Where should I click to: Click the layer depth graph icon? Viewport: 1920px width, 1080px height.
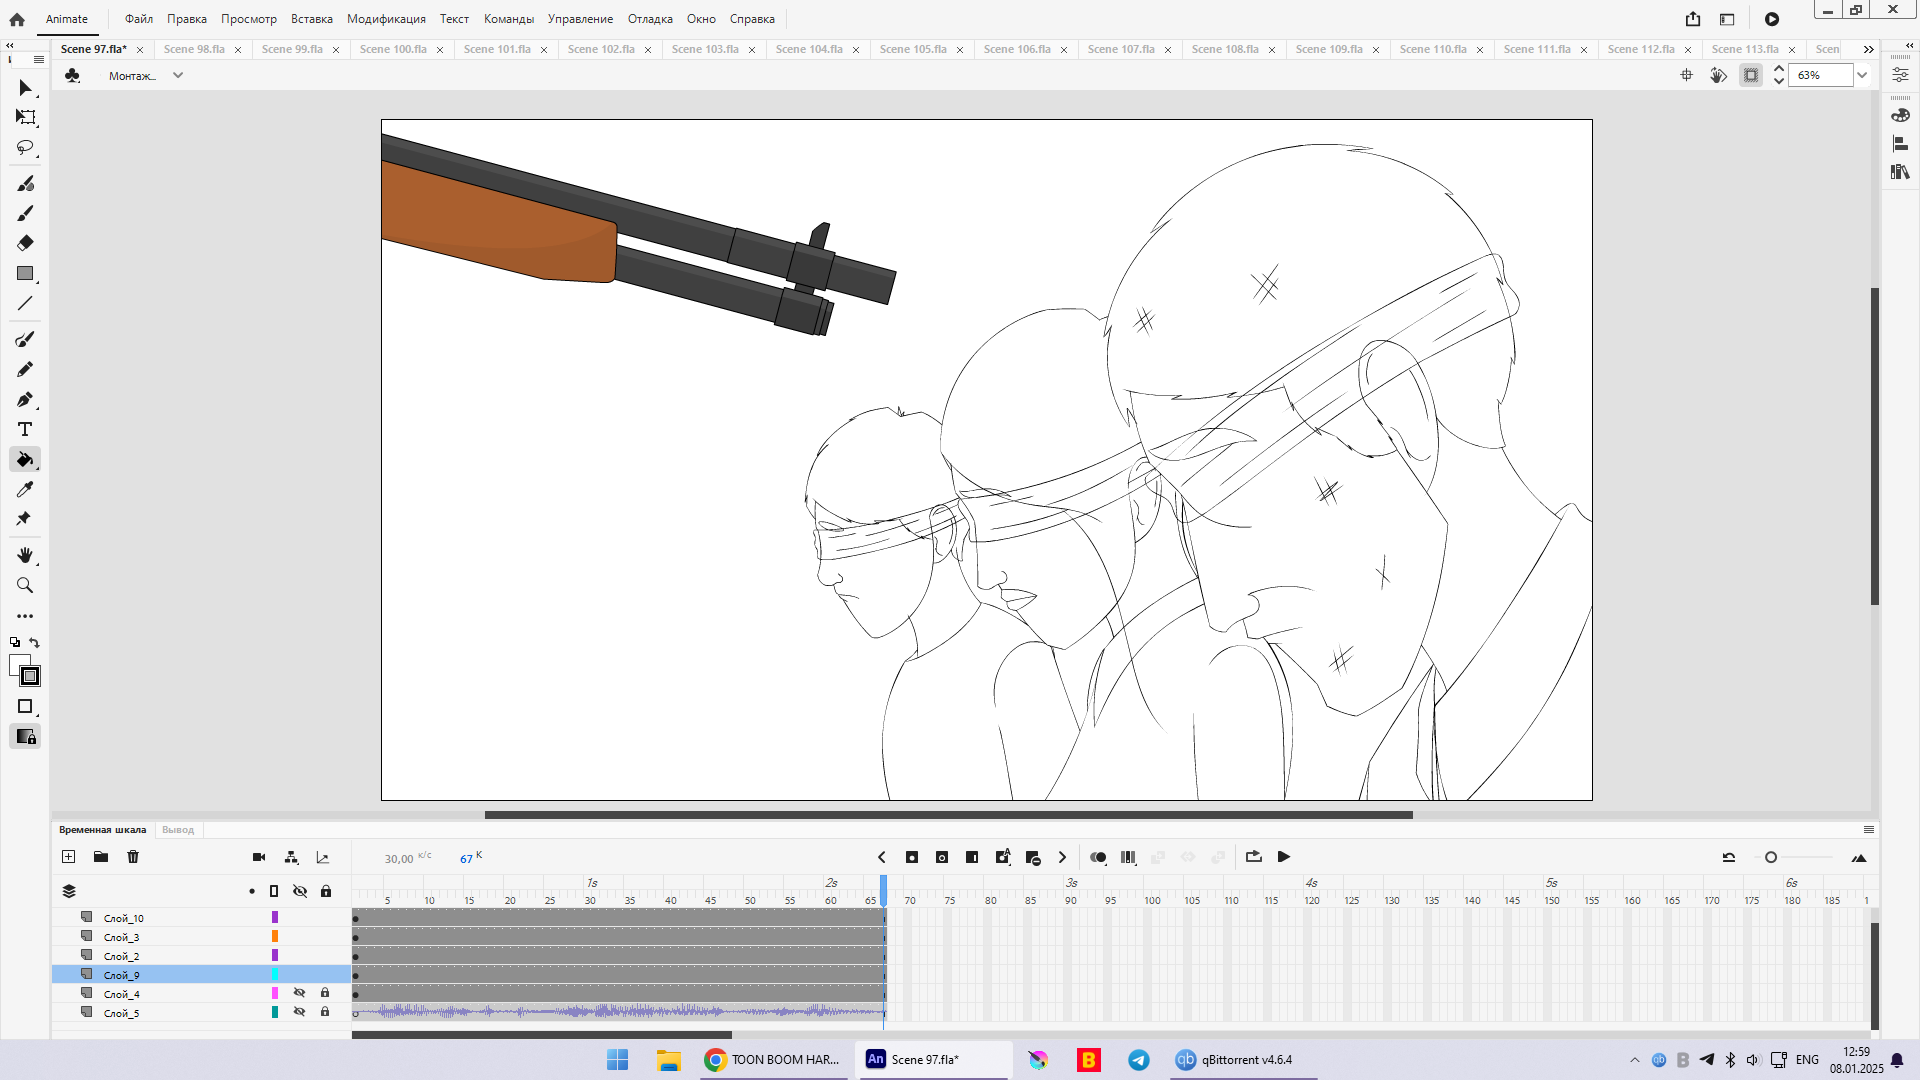tap(323, 857)
